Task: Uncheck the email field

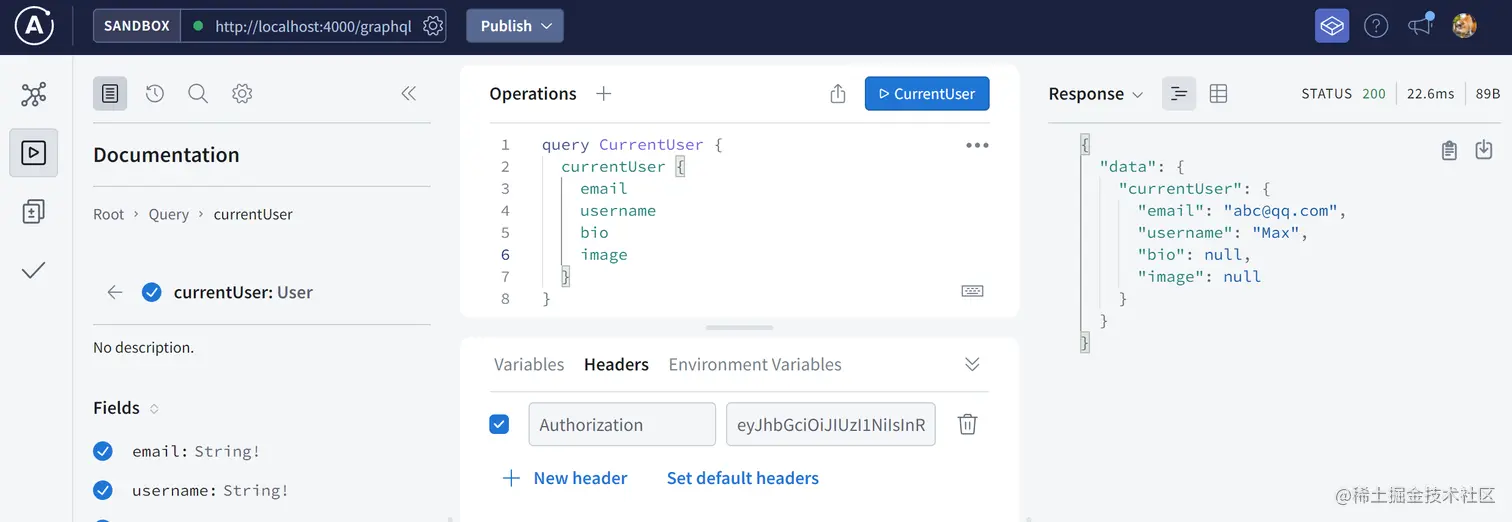Action: (103, 451)
